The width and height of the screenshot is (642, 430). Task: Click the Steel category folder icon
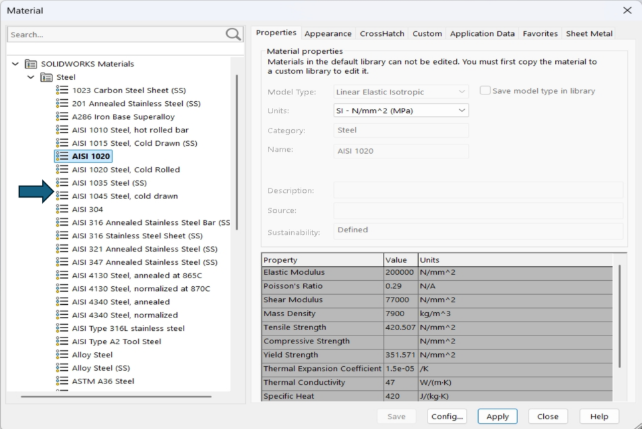[46, 77]
